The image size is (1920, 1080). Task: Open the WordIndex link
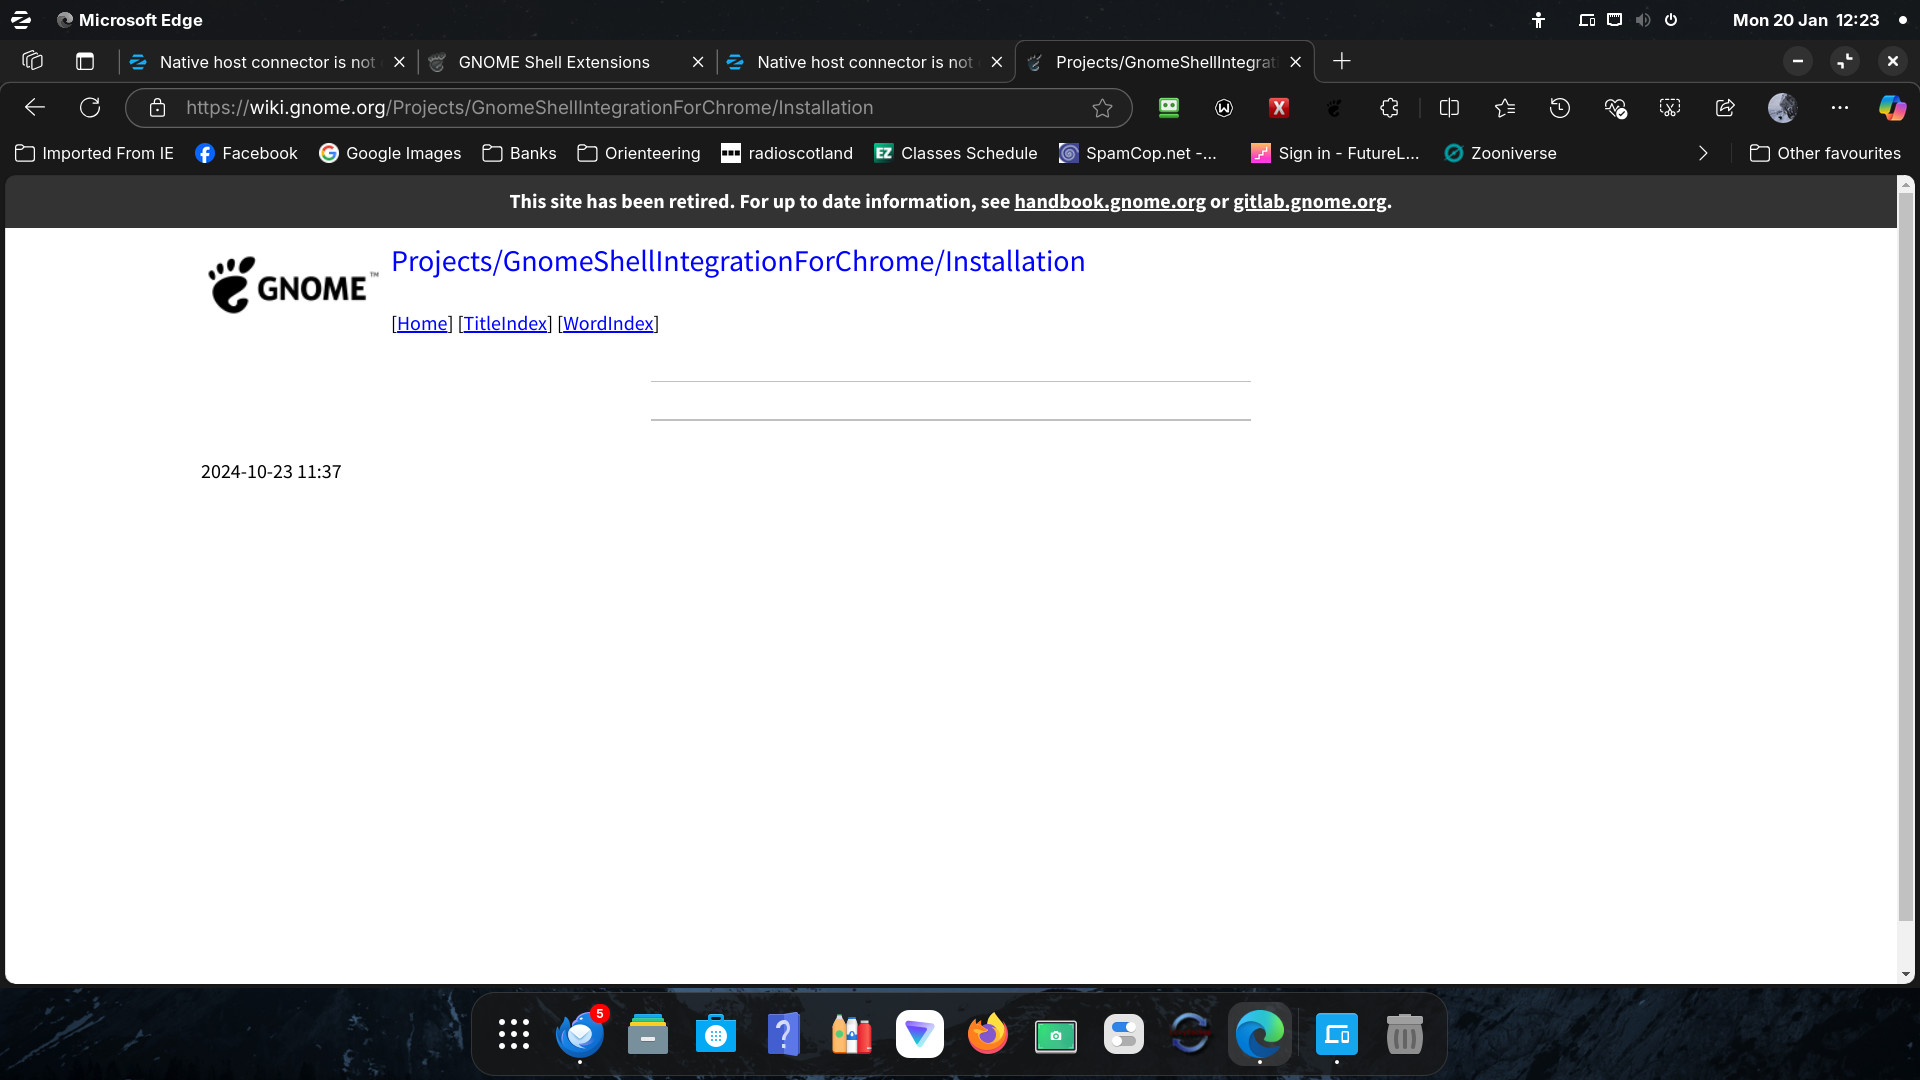pyautogui.click(x=608, y=323)
